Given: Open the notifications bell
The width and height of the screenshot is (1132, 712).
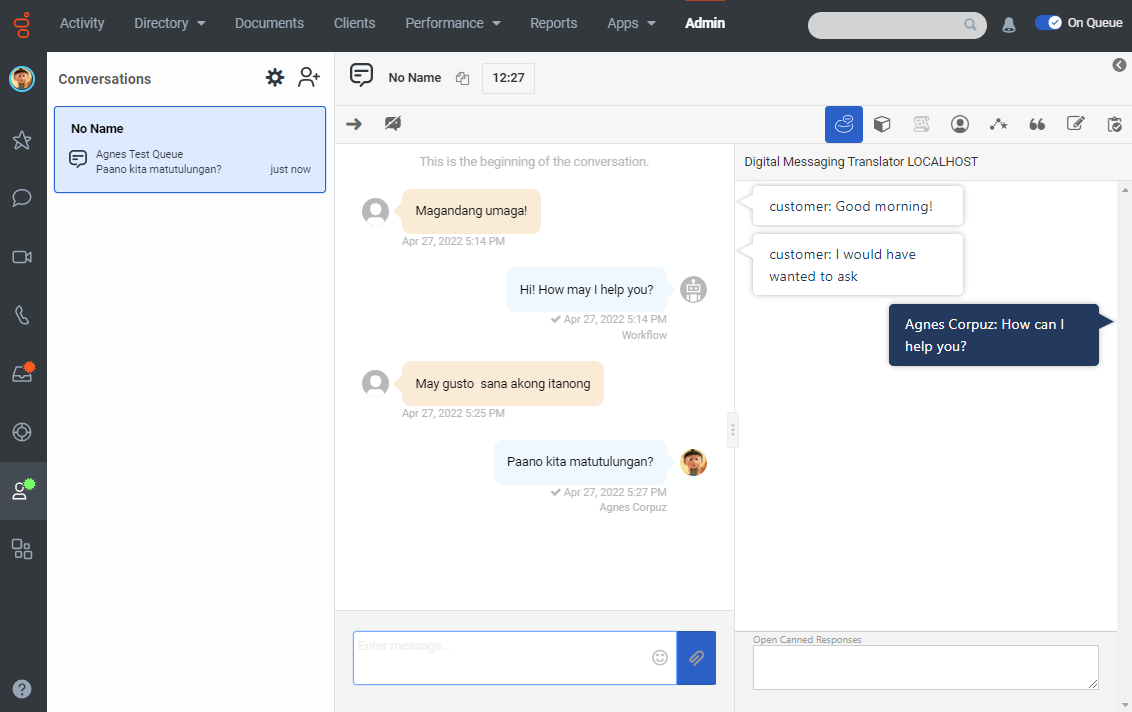Looking at the screenshot, I should tap(1009, 24).
